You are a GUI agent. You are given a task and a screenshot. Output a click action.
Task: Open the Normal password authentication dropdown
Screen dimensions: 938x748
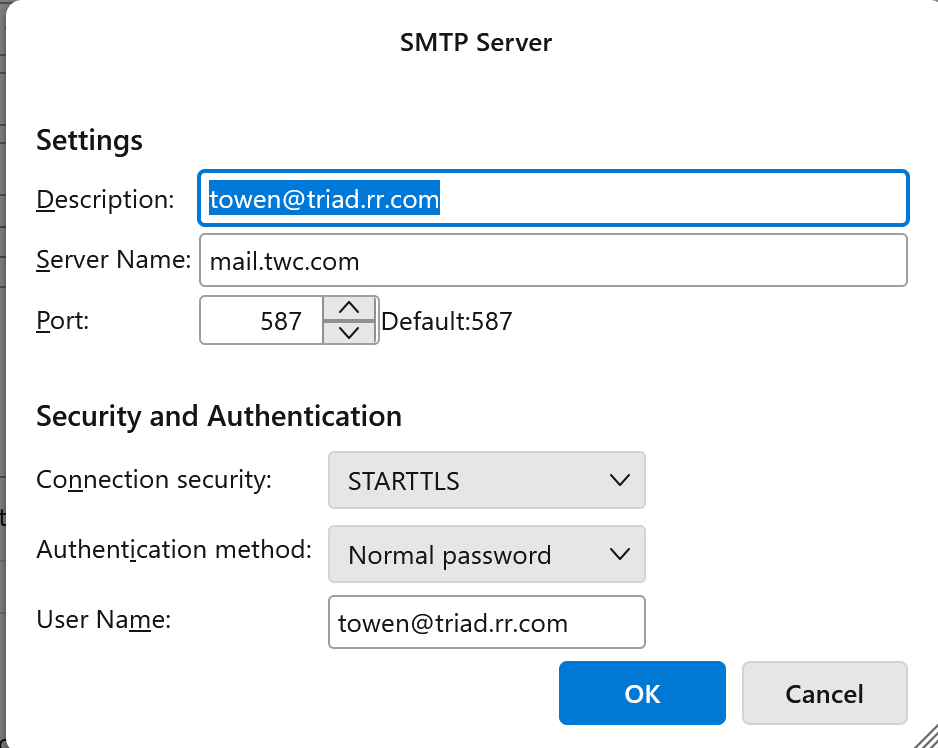tap(486, 554)
